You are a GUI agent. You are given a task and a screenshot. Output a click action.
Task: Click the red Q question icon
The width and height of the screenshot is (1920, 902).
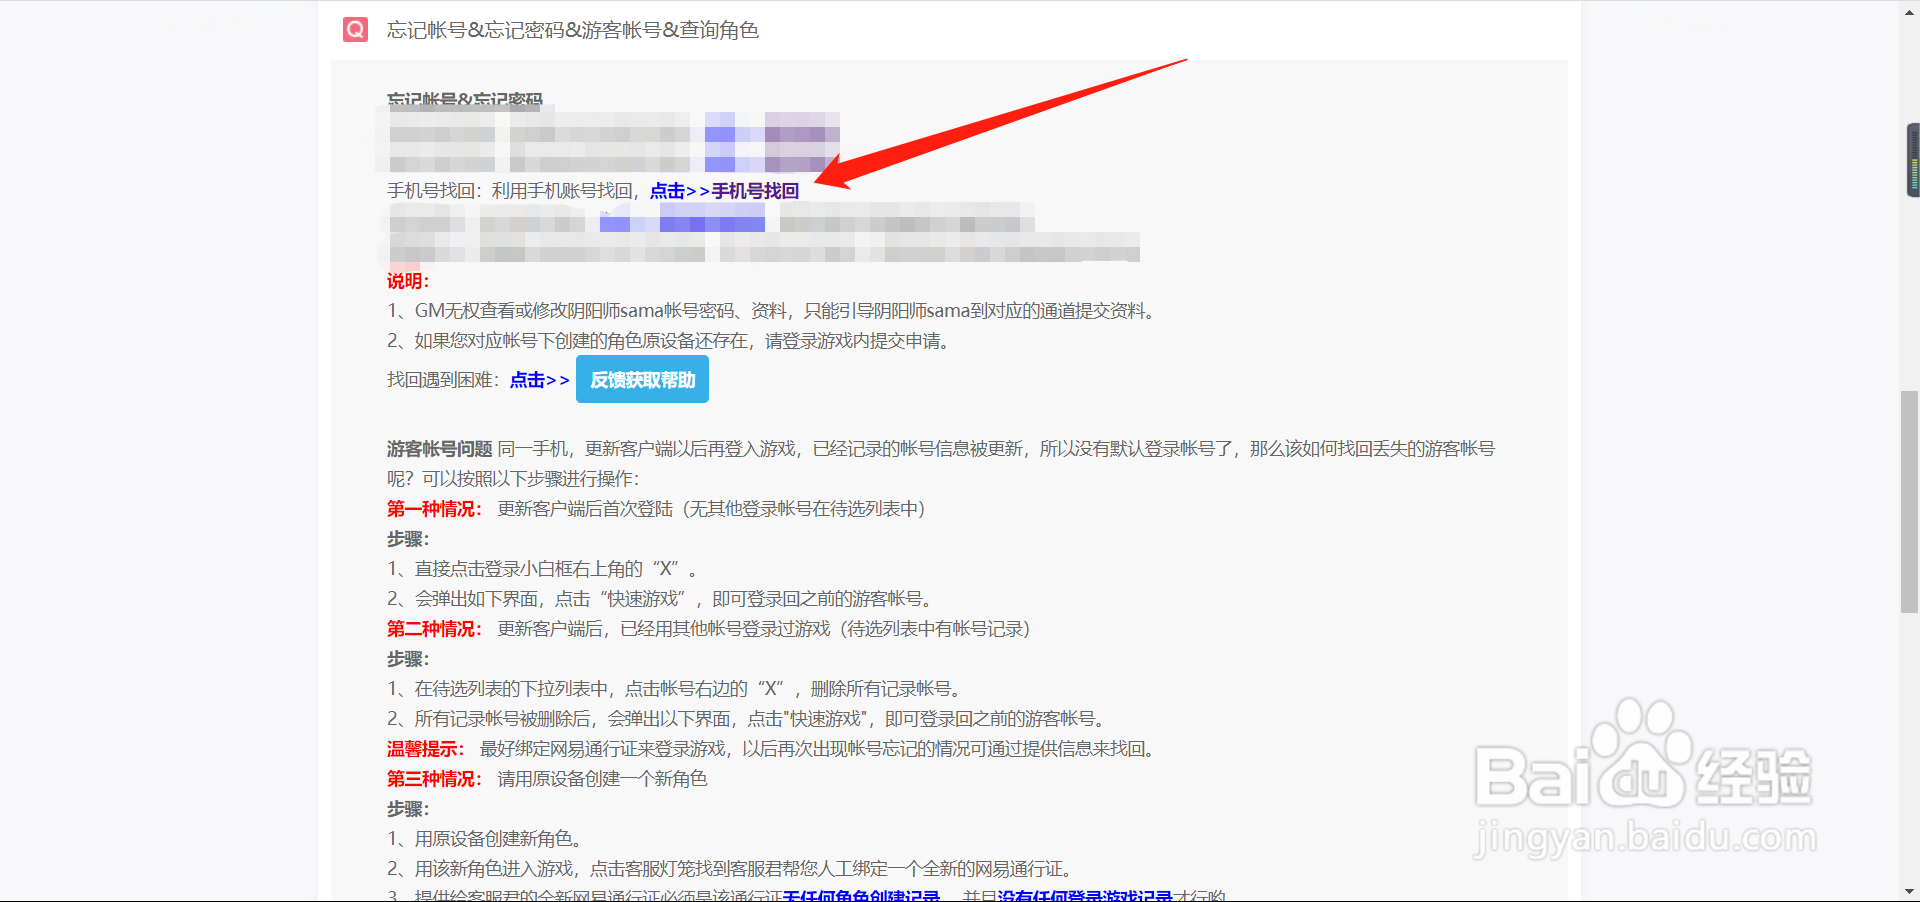coord(355,29)
